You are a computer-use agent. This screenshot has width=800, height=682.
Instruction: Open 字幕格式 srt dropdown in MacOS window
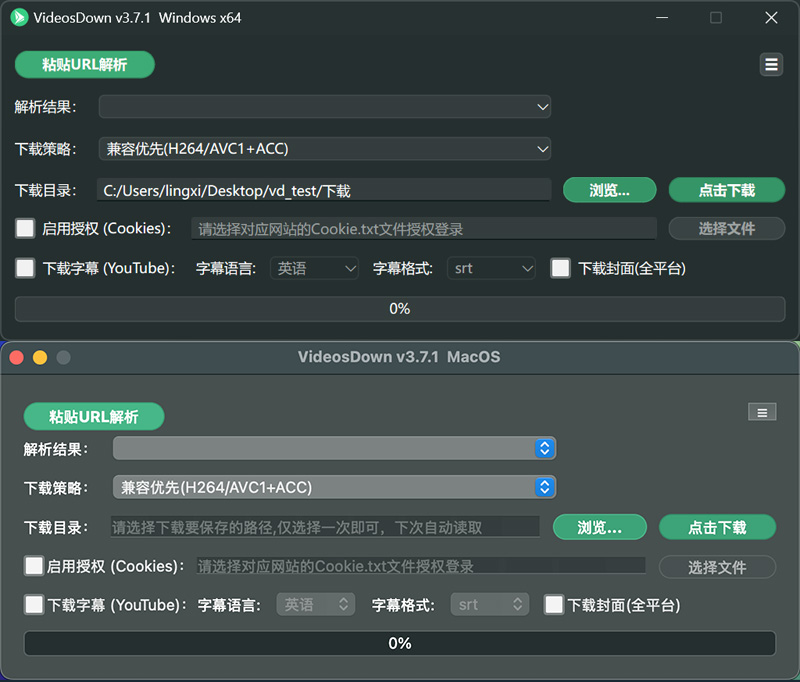pyautogui.click(x=490, y=604)
